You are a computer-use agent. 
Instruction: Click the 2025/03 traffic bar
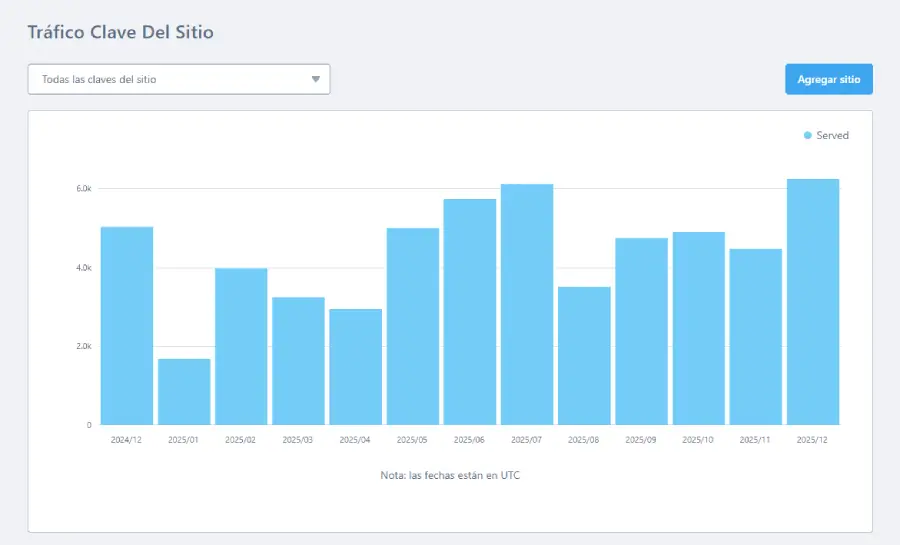(x=298, y=361)
